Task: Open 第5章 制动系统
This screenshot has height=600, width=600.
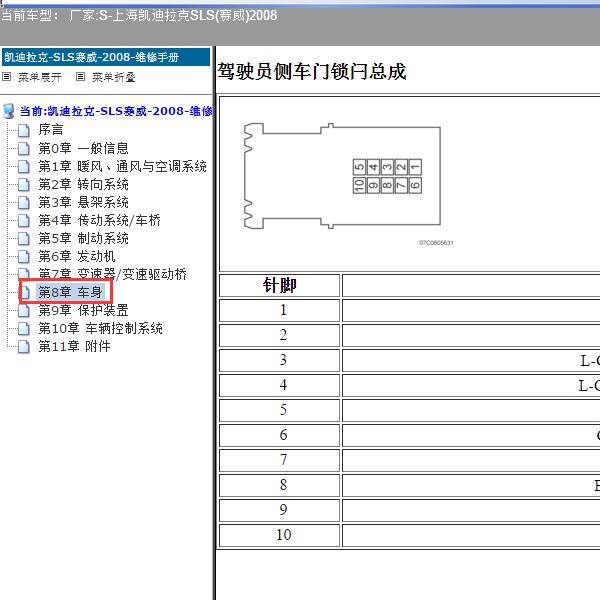Action: click(83, 238)
